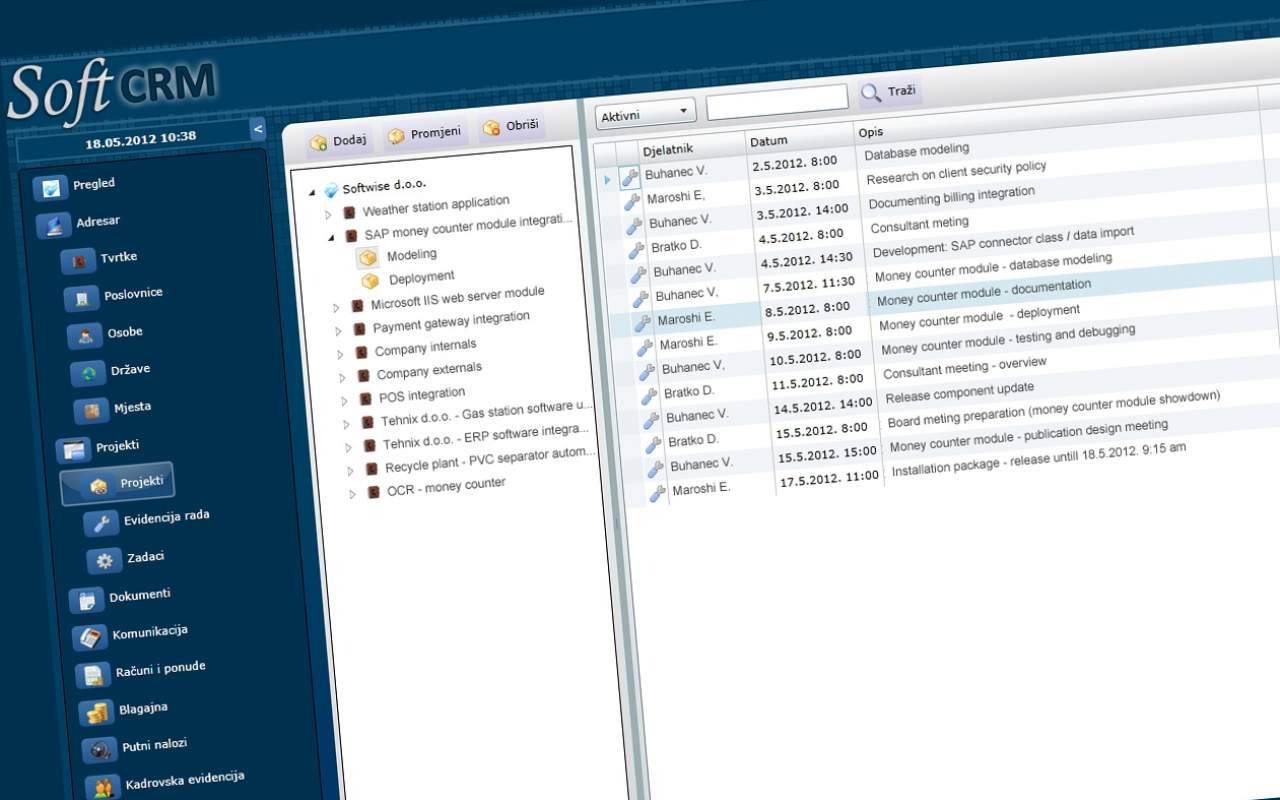Open Kadrovska evidencija icon
The width and height of the screenshot is (1280, 800).
[103, 787]
